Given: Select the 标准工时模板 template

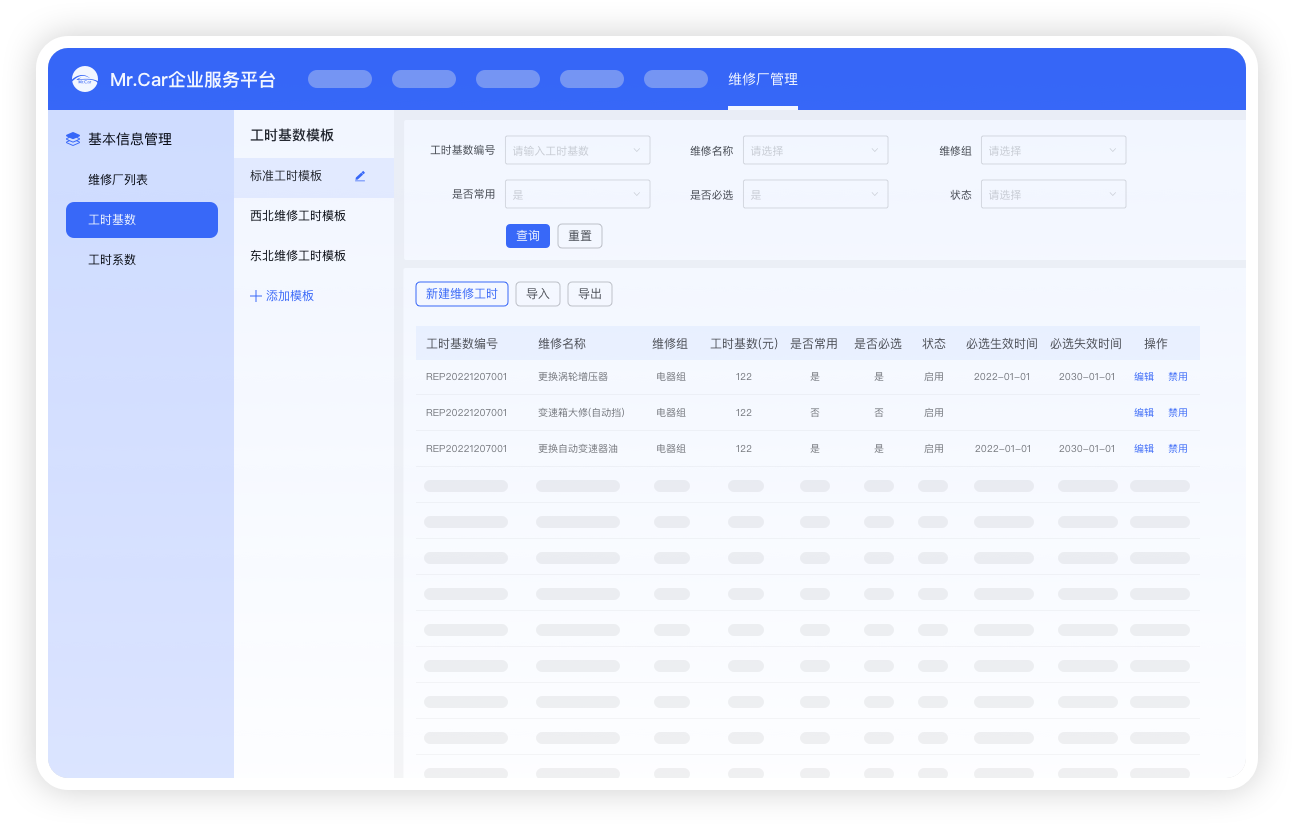Looking at the screenshot, I should (x=314, y=176).
